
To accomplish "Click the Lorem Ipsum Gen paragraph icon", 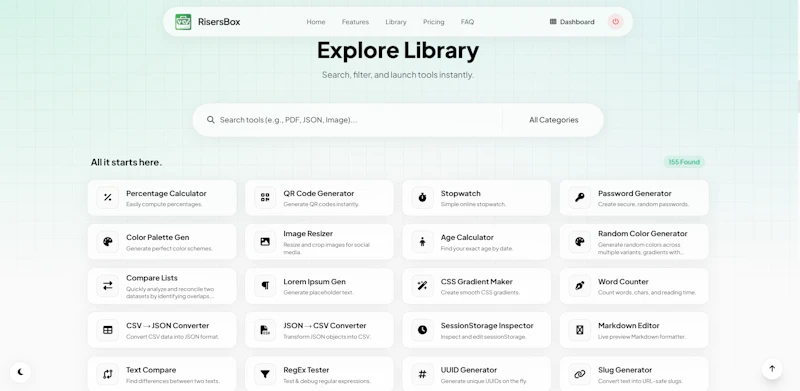I will pos(265,286).
